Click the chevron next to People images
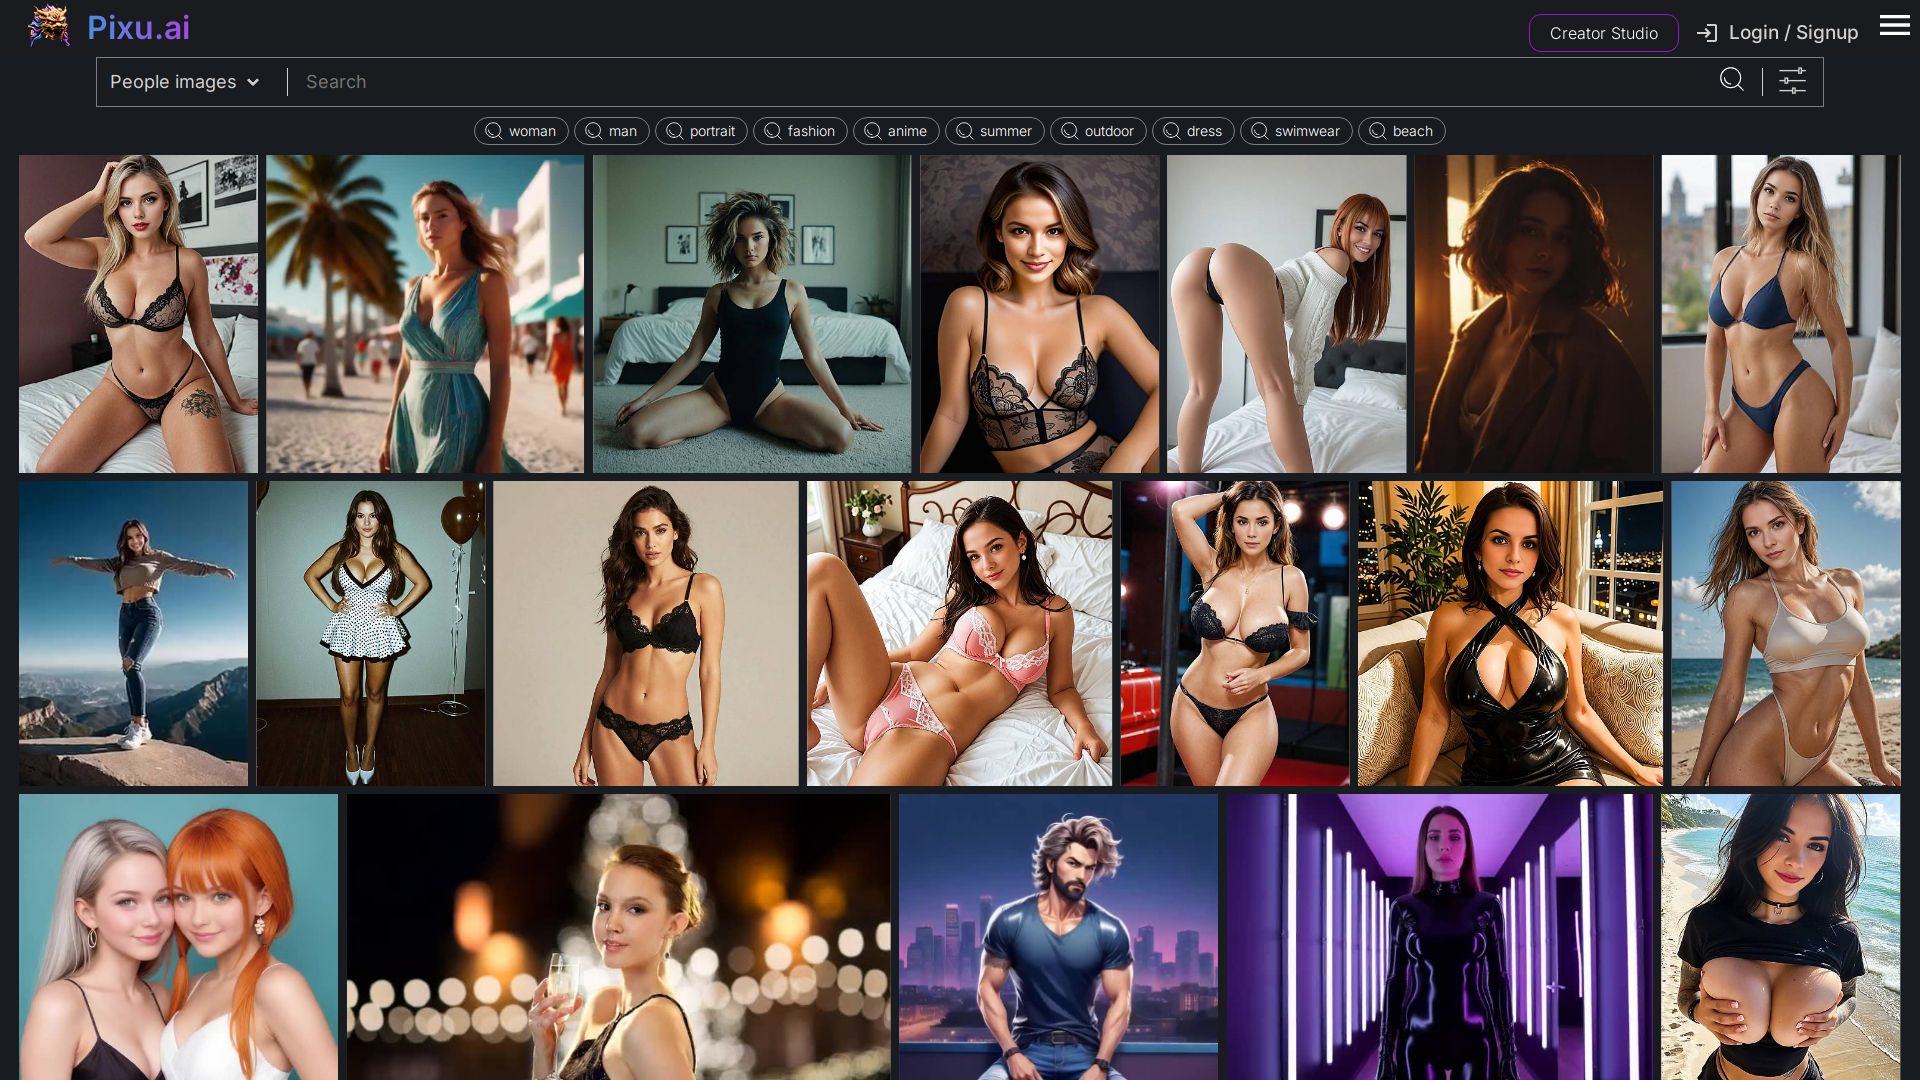Screen dimensions: 1920x1080 pos(253,82)
